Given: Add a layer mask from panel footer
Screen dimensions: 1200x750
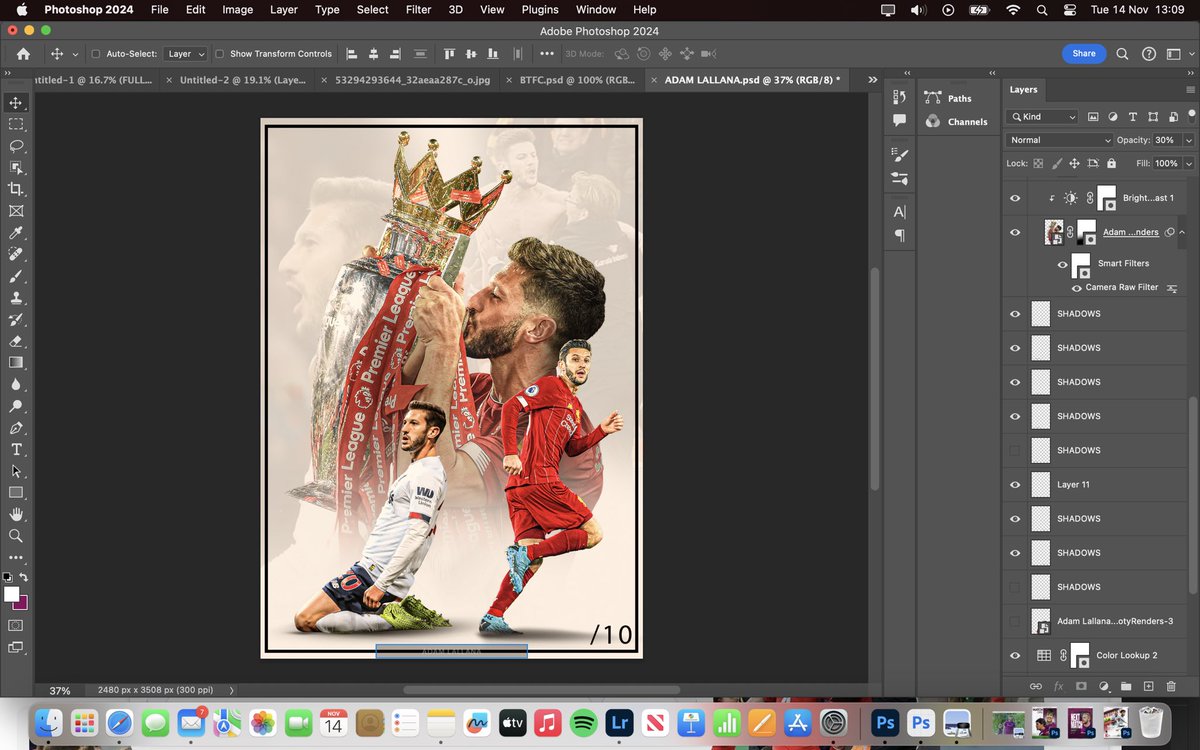Looking at the screenshot, I should click(x=1081, y=686).
